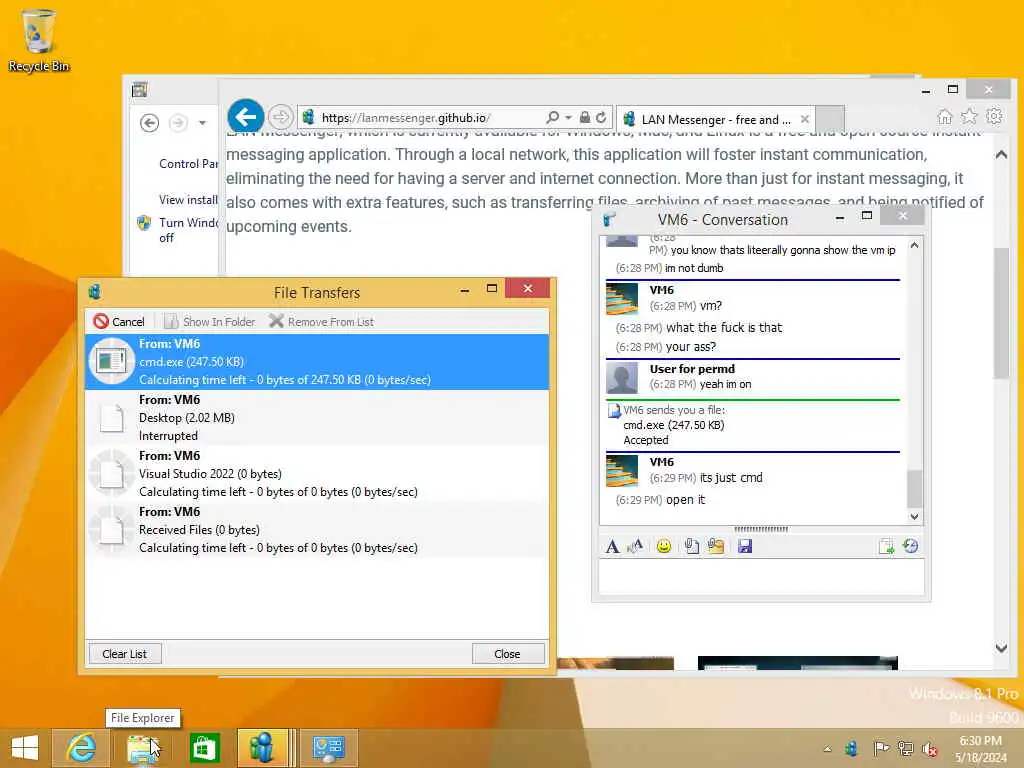Screen dimensions: 1024x768
Task: Click the Control Panel window Forward arrow
Action: (x=178, y=123)
